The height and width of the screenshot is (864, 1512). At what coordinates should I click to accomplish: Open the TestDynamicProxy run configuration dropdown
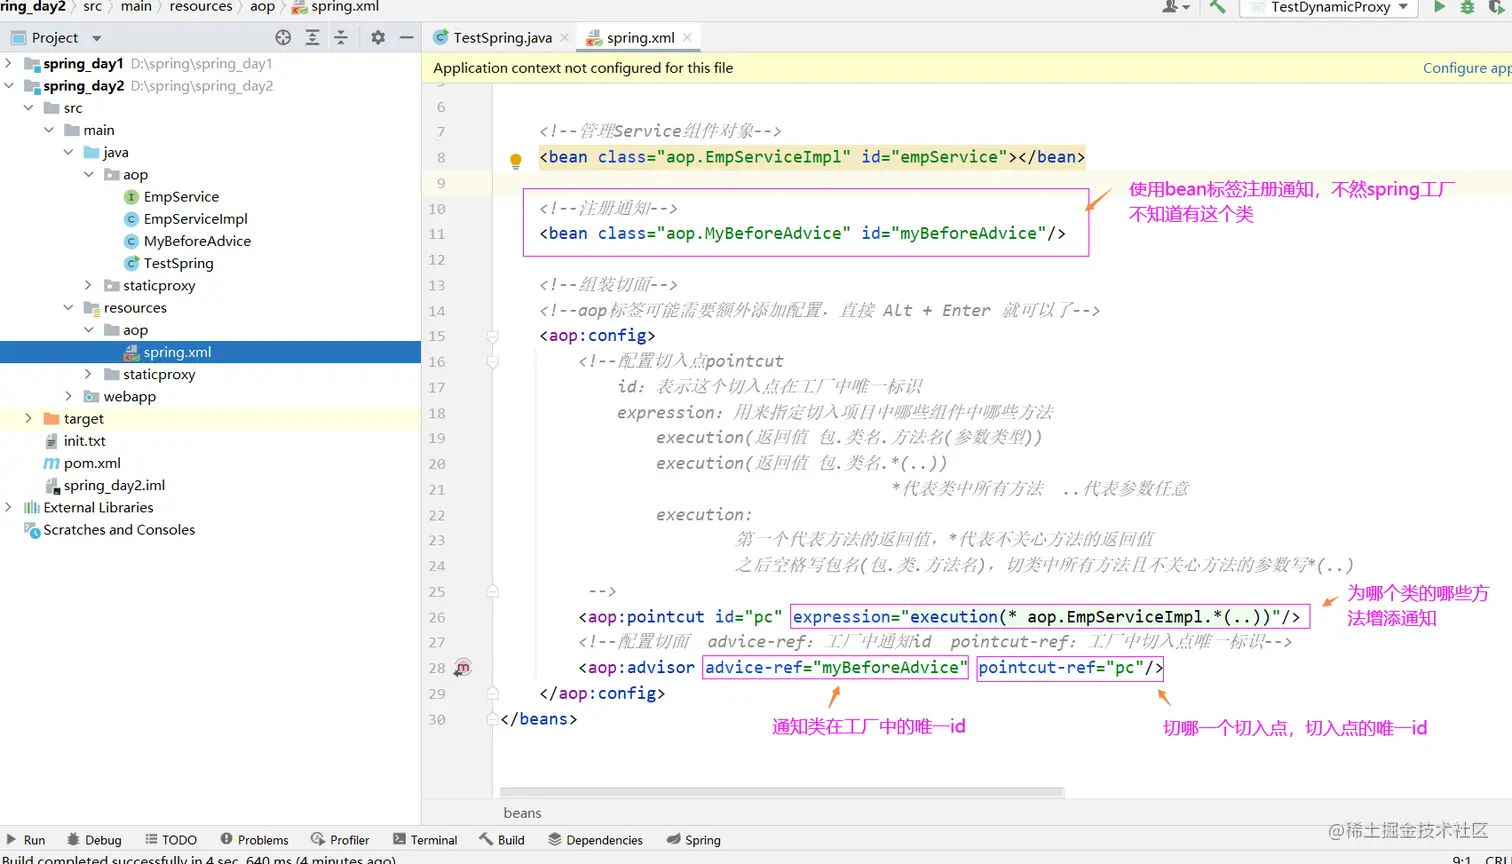1328,7
